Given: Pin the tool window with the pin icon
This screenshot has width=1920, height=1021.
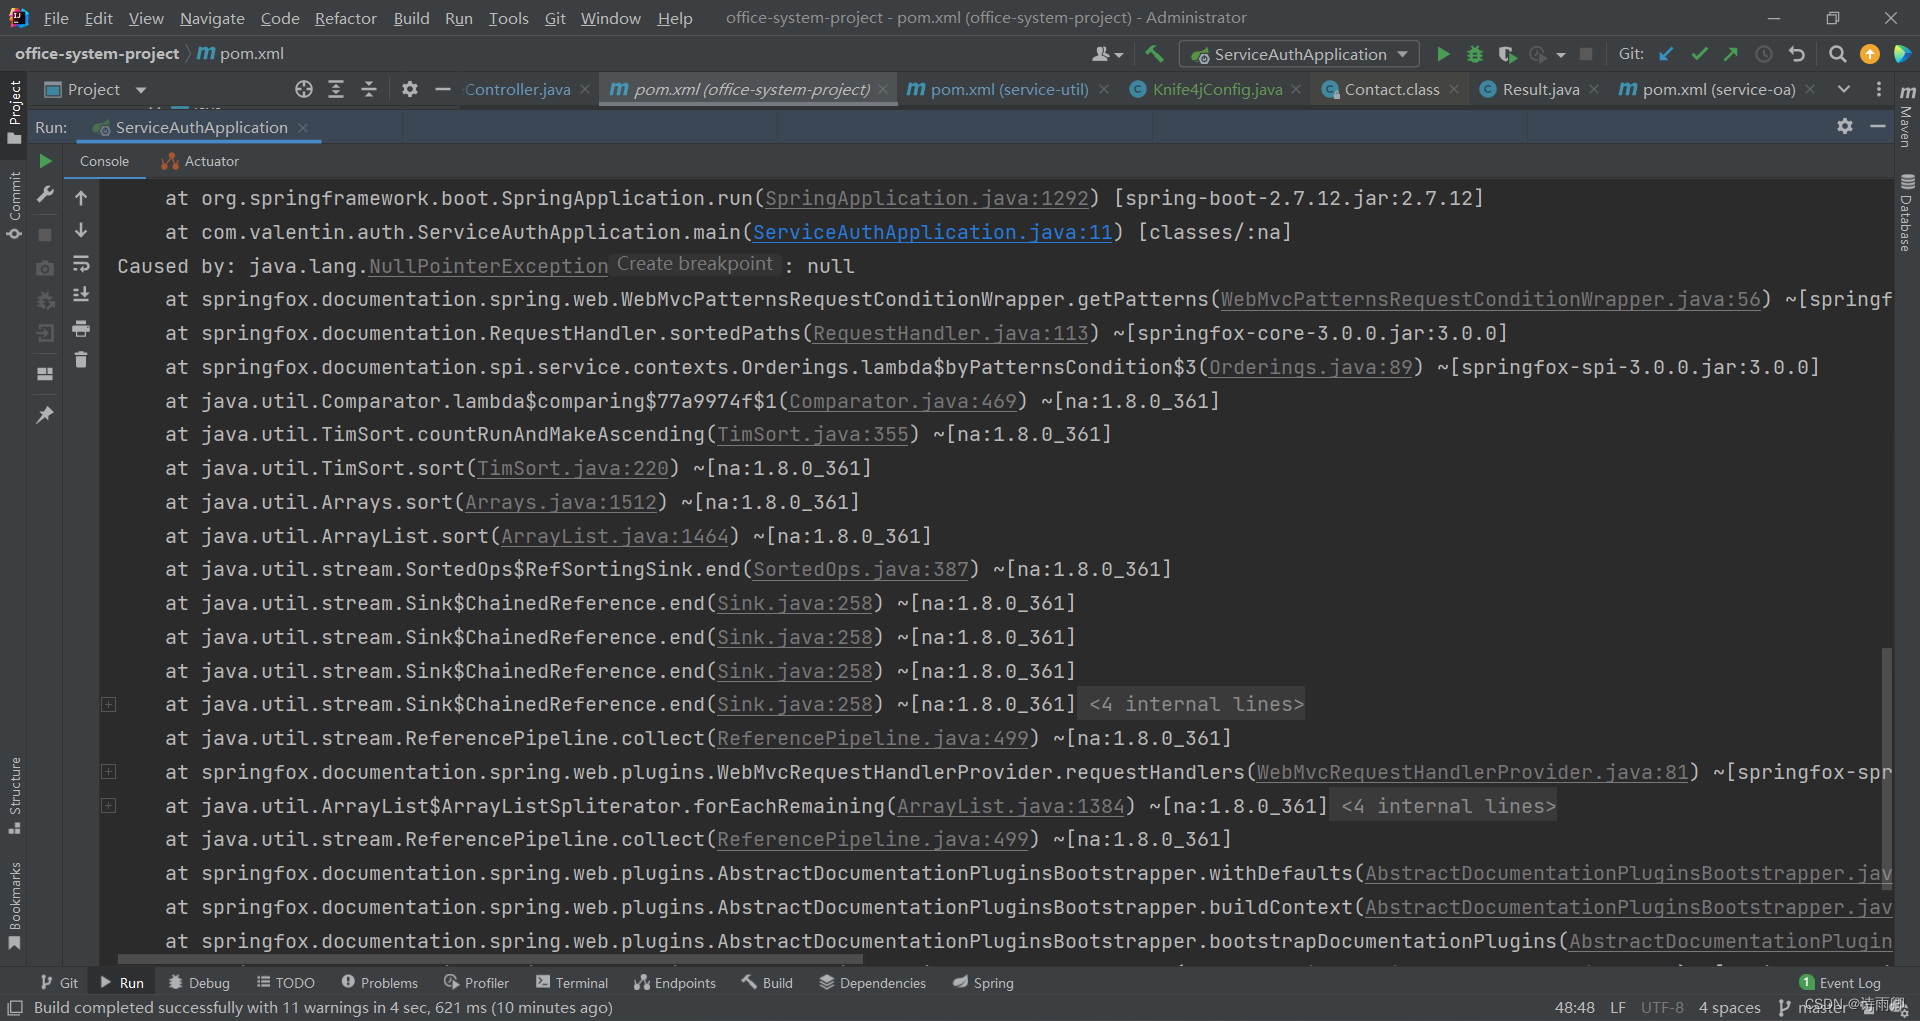Looking at the screenshot, I should click(x=45, y=414).
